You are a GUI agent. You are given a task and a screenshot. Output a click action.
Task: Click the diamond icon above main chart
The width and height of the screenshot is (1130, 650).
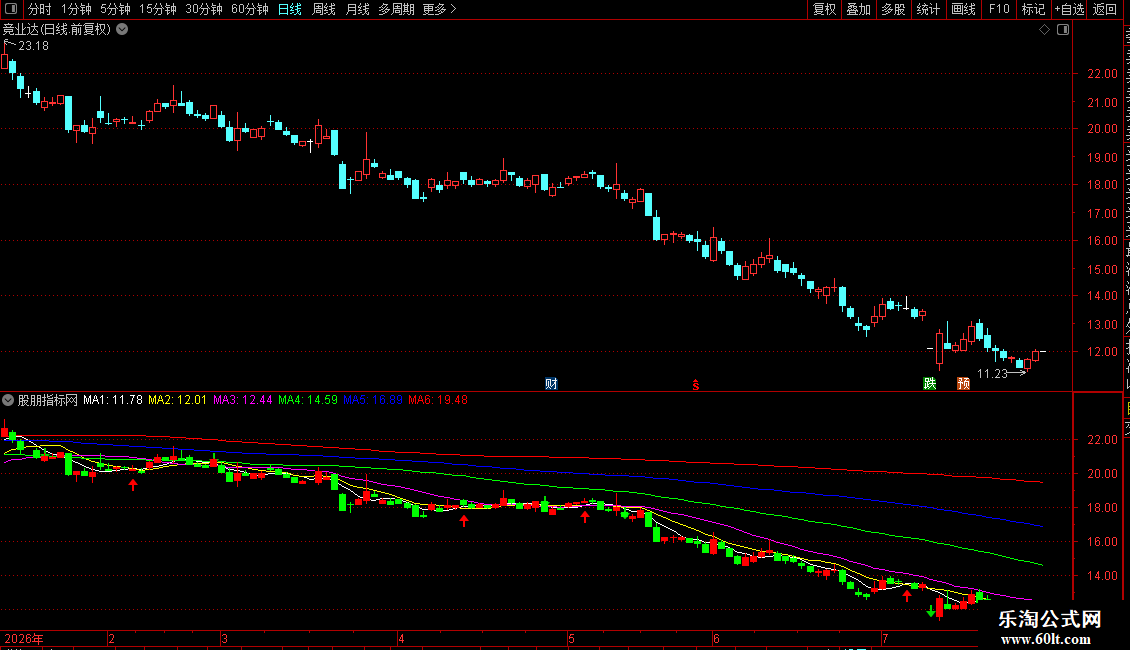tap(1044, 30)
